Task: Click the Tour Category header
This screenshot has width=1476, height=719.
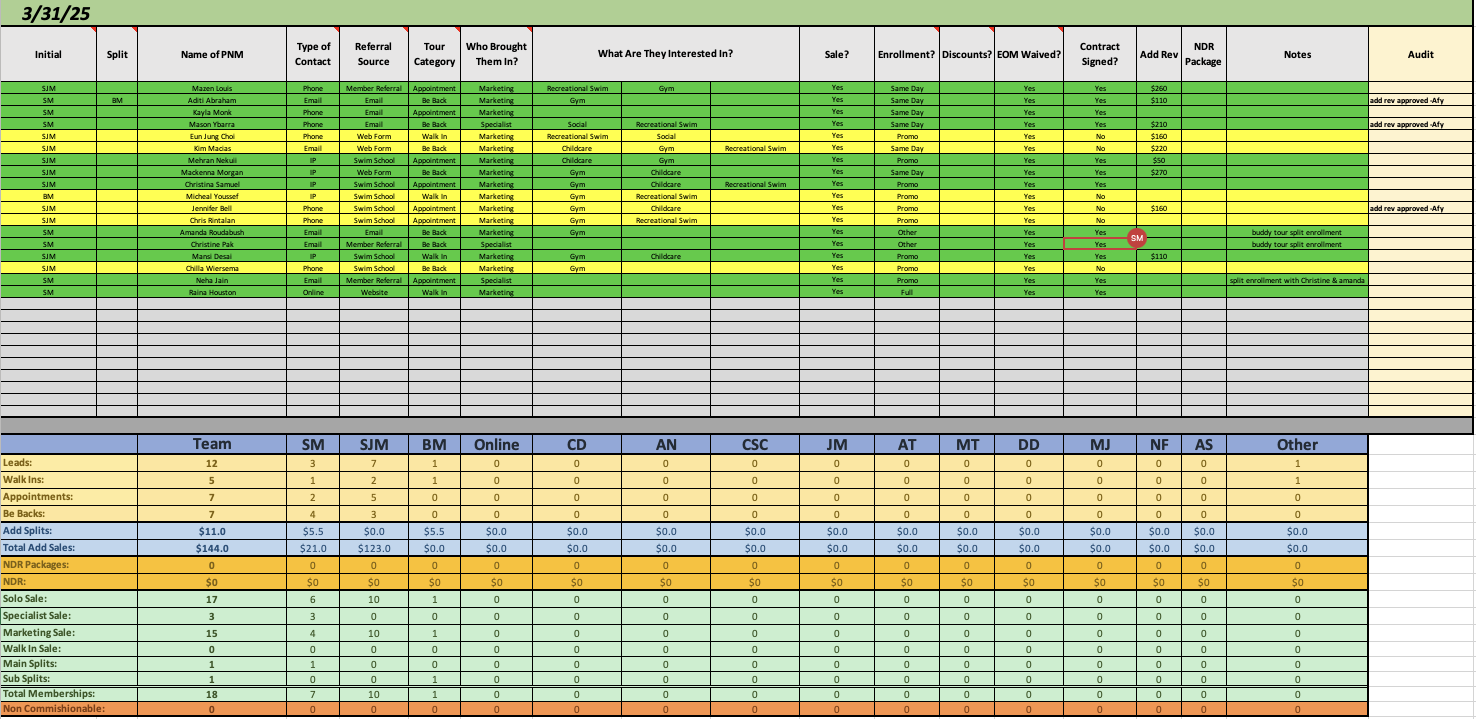Action: coord(435,55)
